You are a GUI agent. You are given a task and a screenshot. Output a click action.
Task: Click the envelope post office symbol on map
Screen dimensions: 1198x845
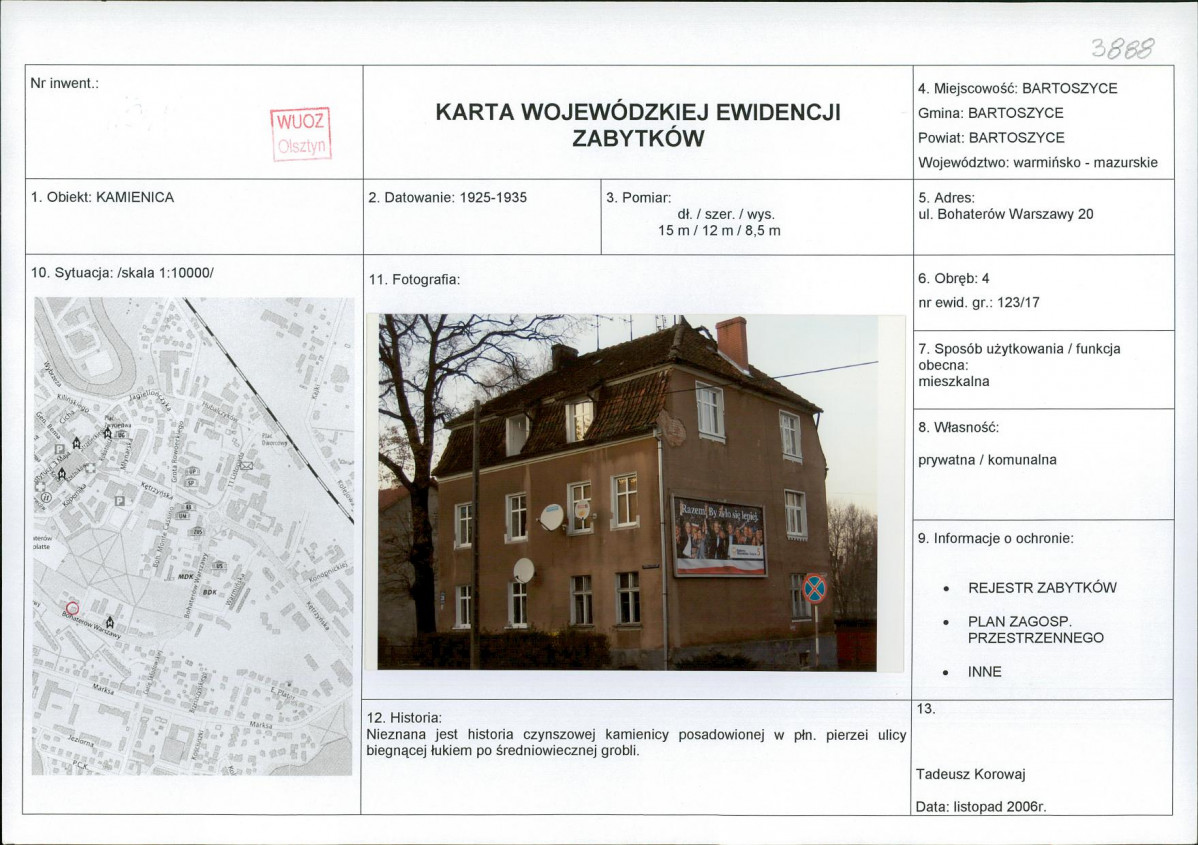point(246,465)
